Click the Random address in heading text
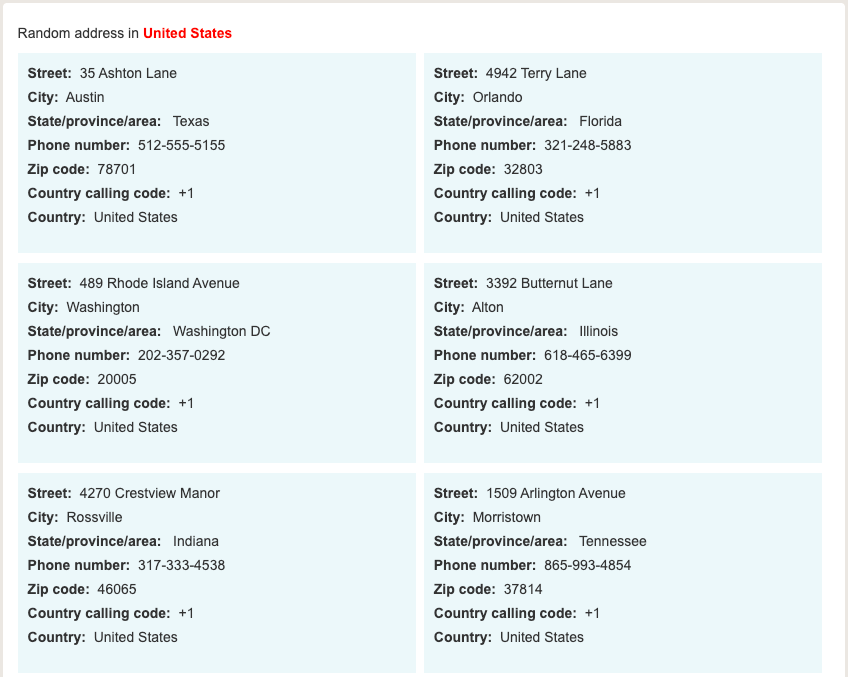 [x=78, y=33]
